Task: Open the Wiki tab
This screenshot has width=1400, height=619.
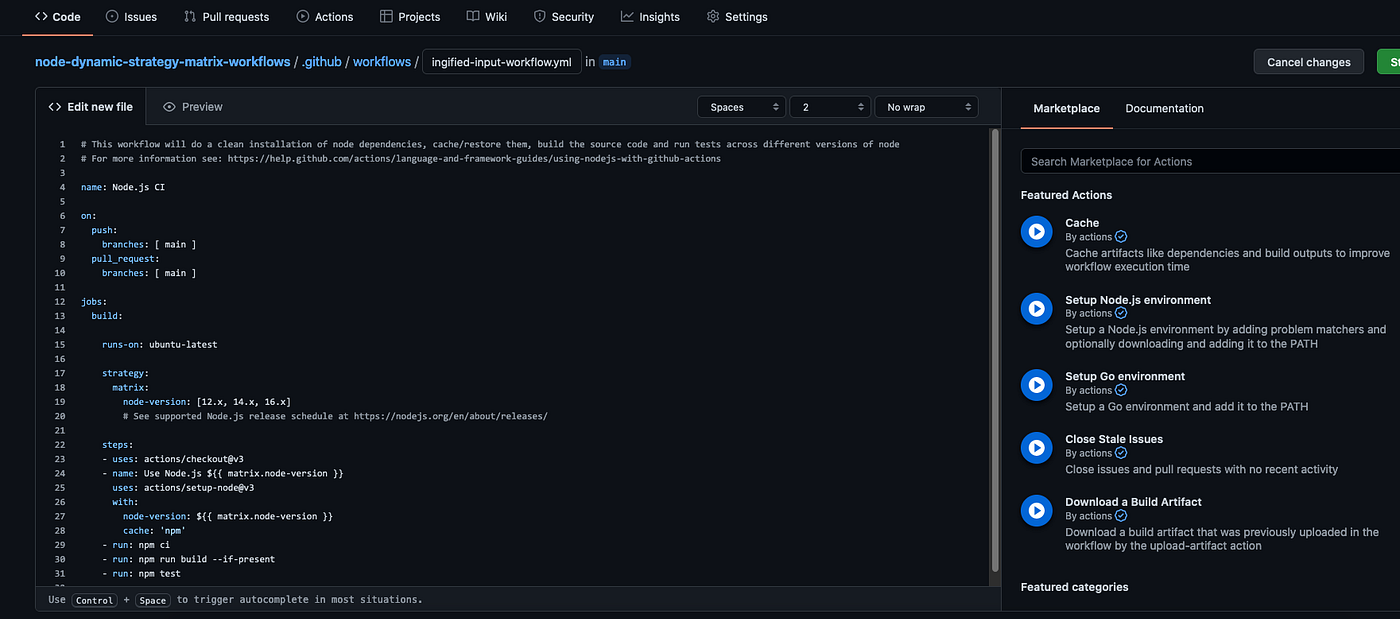Action: coord(487,17)
